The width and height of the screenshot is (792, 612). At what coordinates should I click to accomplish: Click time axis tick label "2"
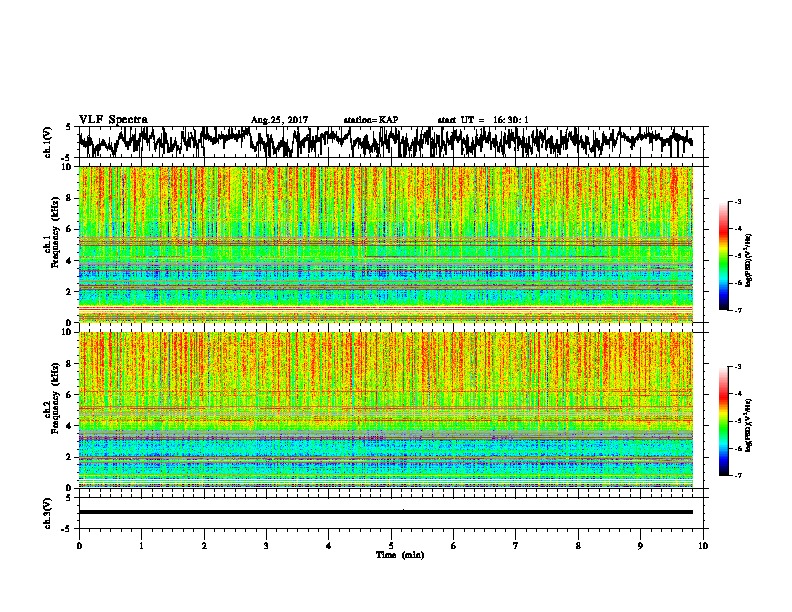[204, 546]
